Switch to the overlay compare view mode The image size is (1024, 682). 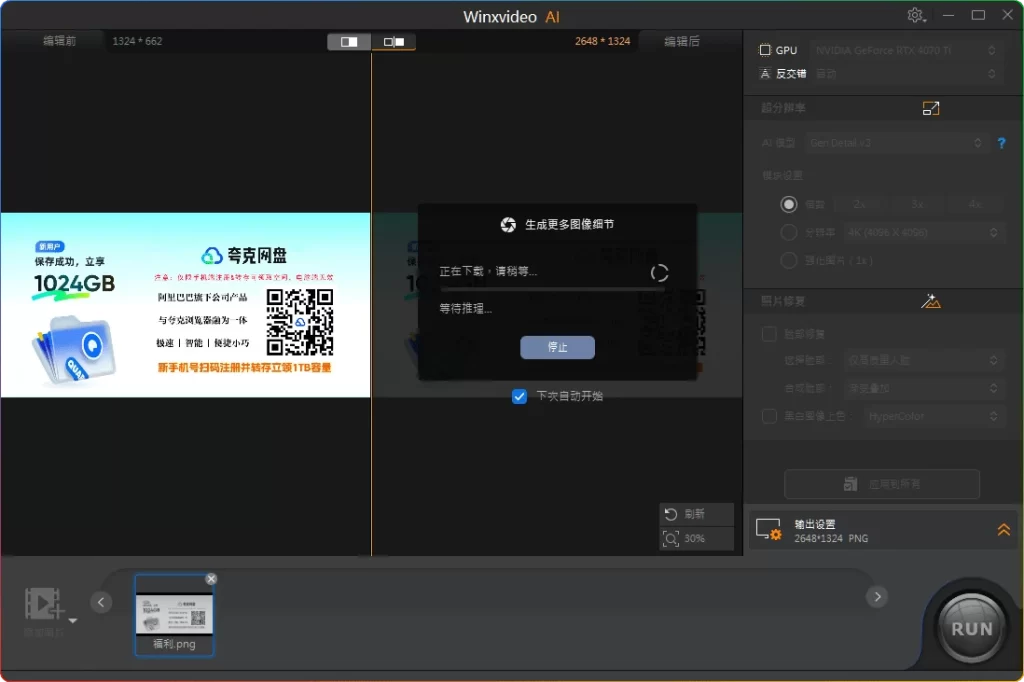pos(394,42)
